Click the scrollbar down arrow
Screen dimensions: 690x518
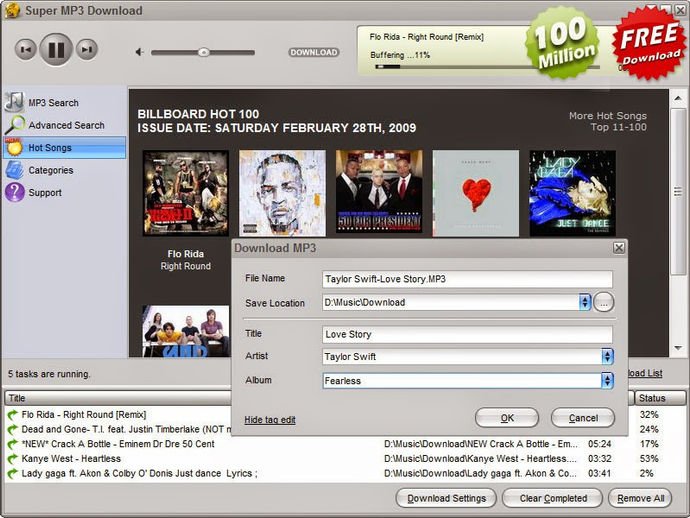(x=678, y=348)
